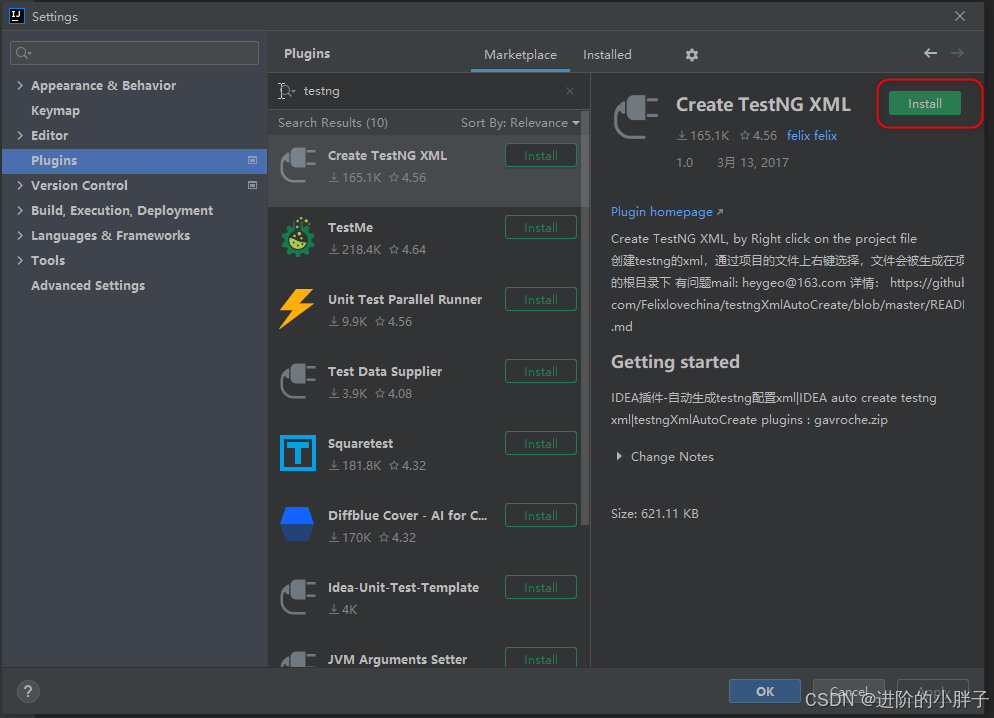Open the plugins settings gear menu
Screen dimensions: 994x718
click(x=692, y=55)
